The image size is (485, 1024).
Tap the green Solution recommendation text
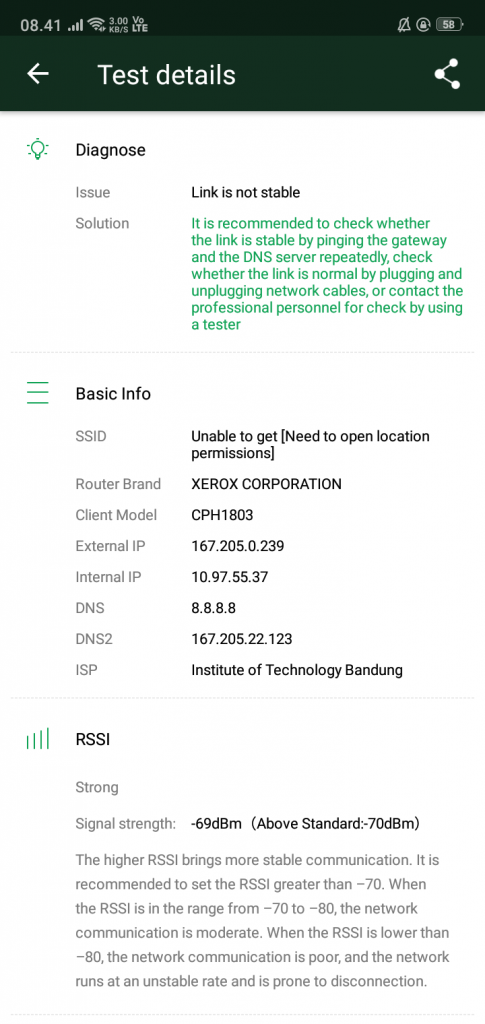(x=327, y=274)
